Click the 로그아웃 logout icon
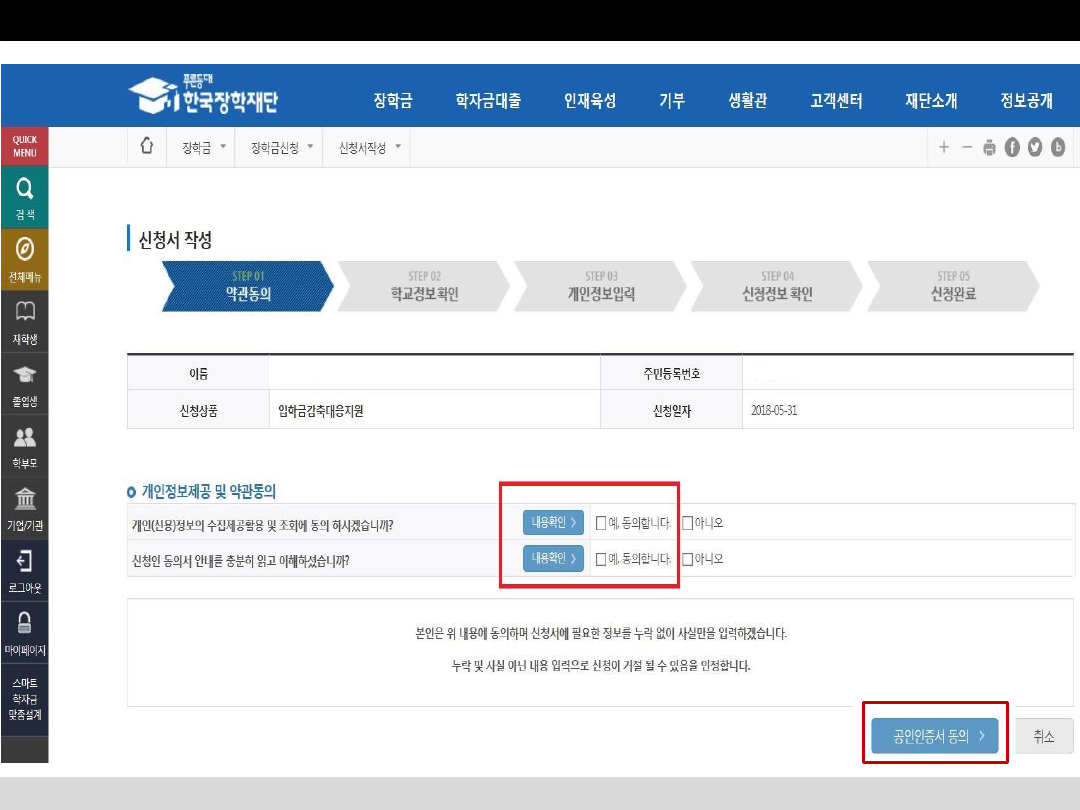 point(25,561)
